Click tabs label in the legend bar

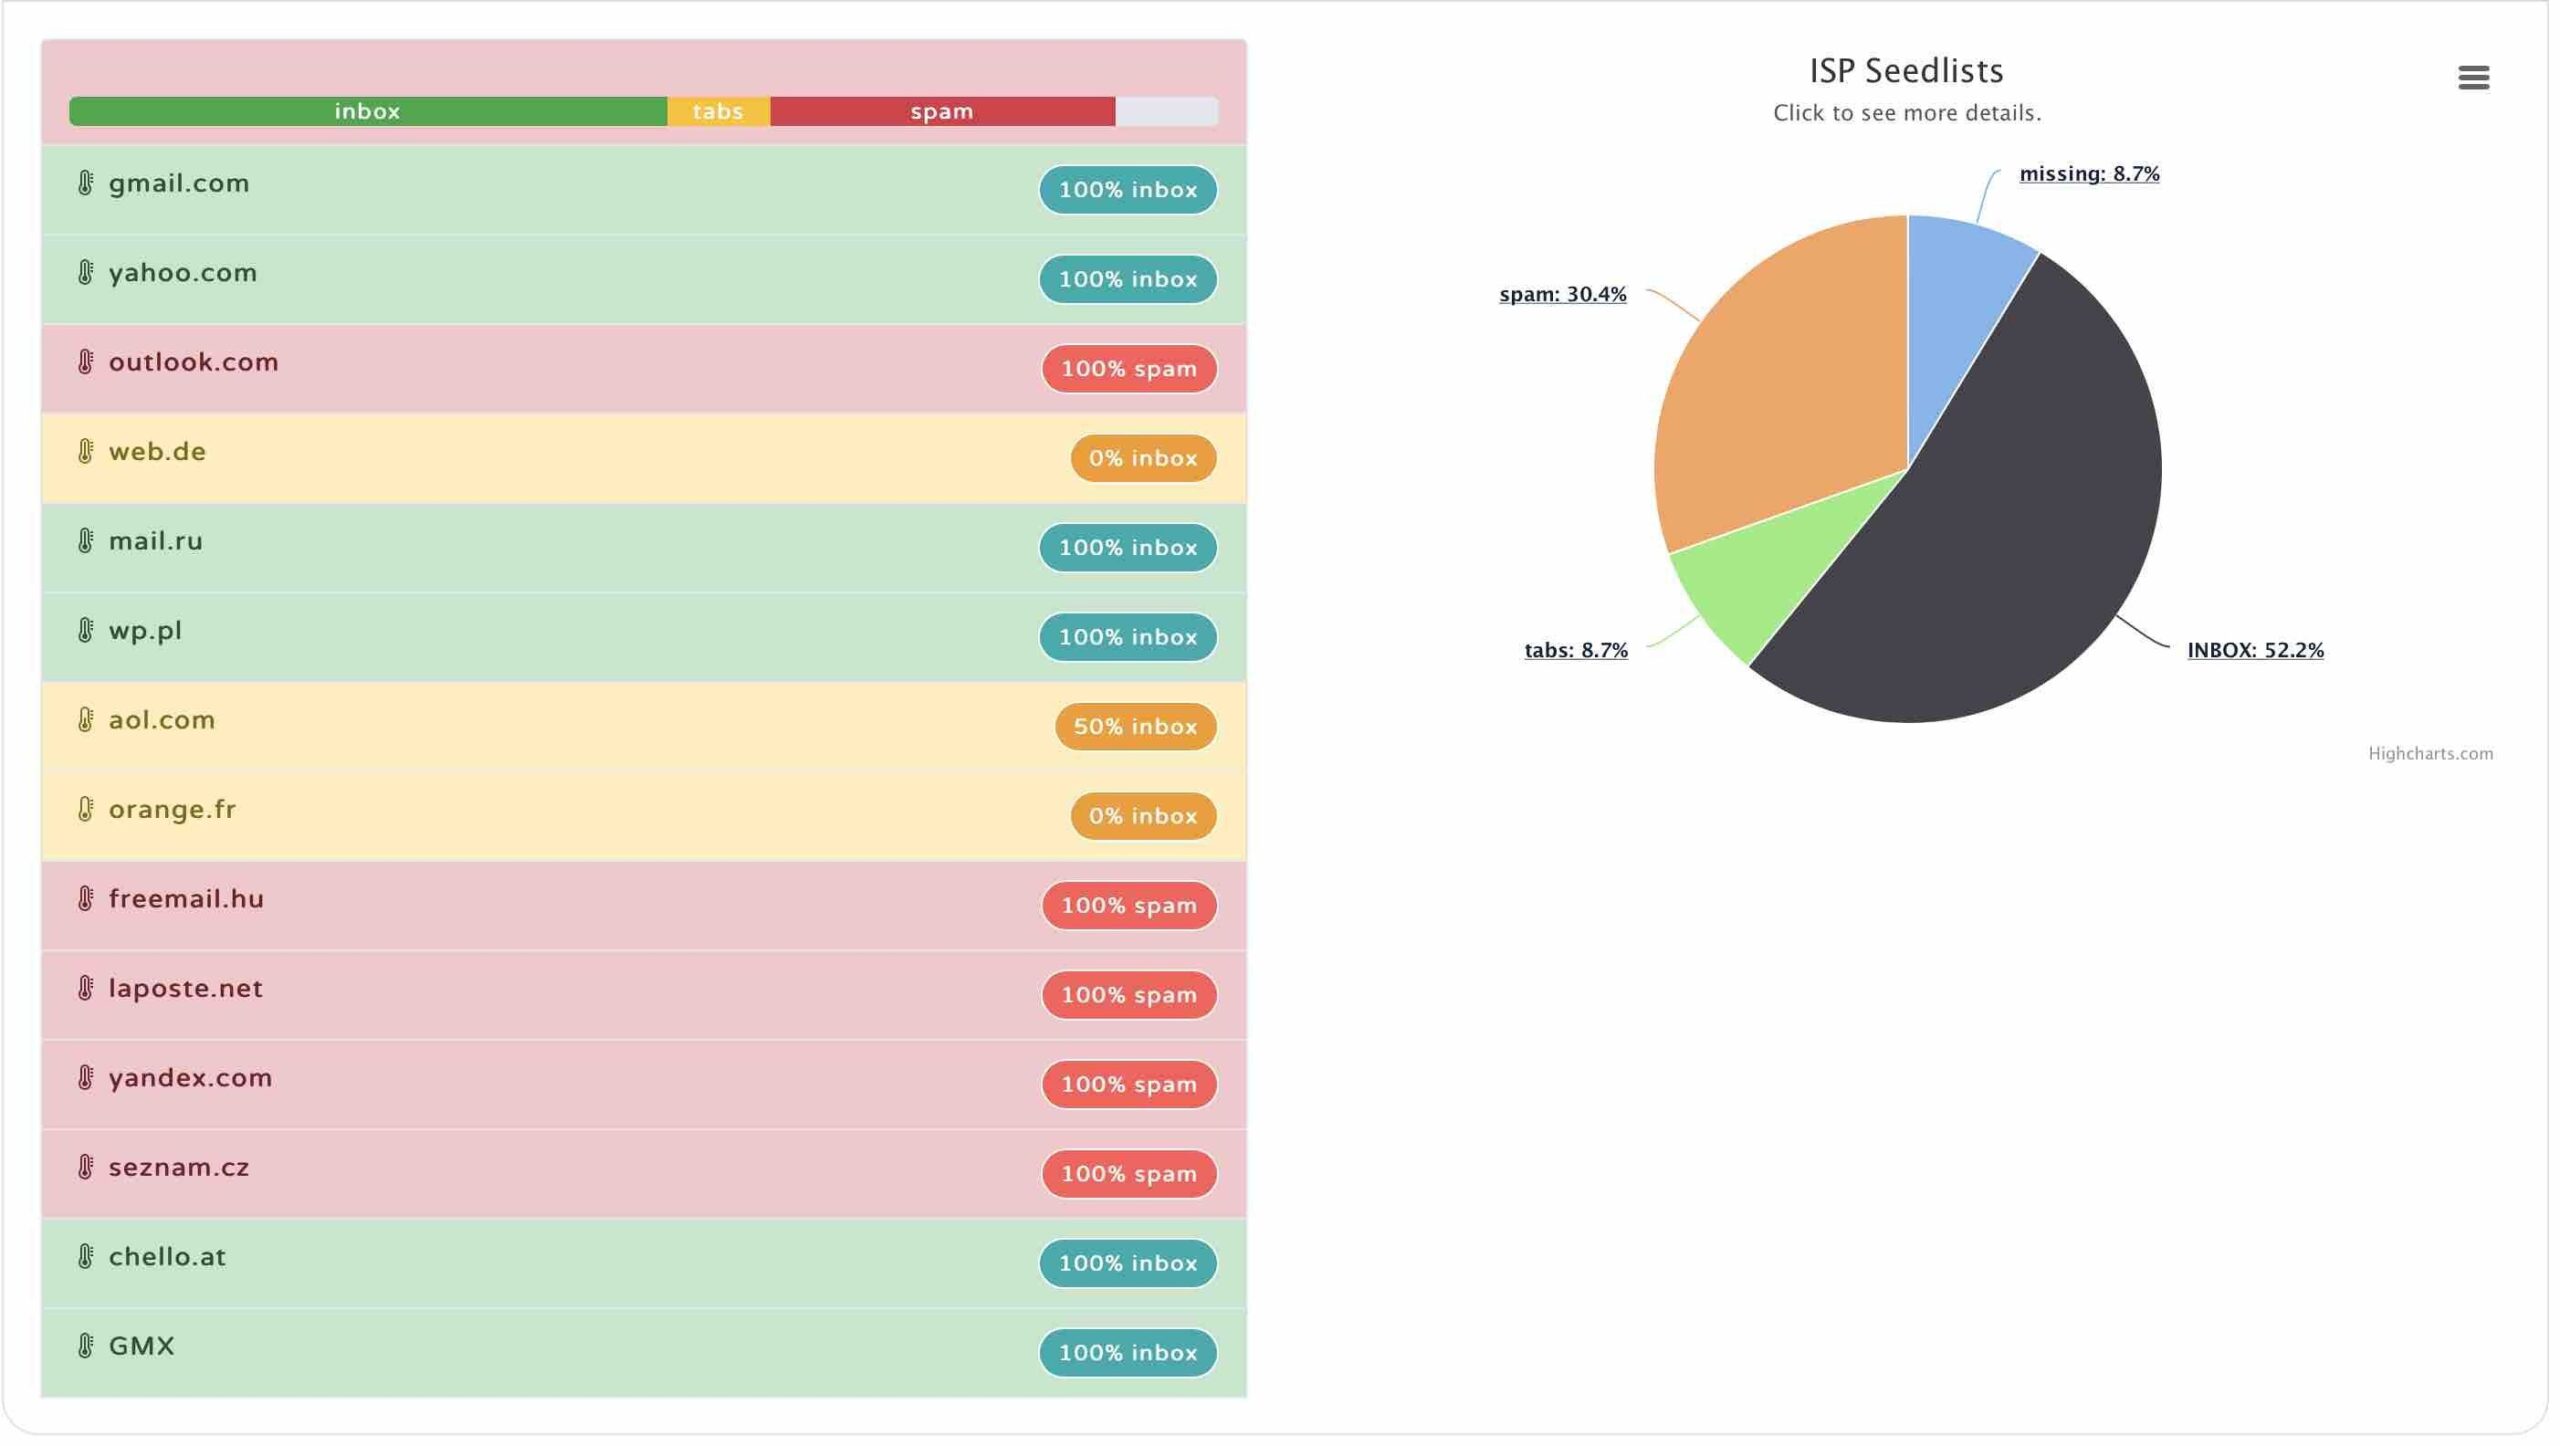[x=717, y=111]
